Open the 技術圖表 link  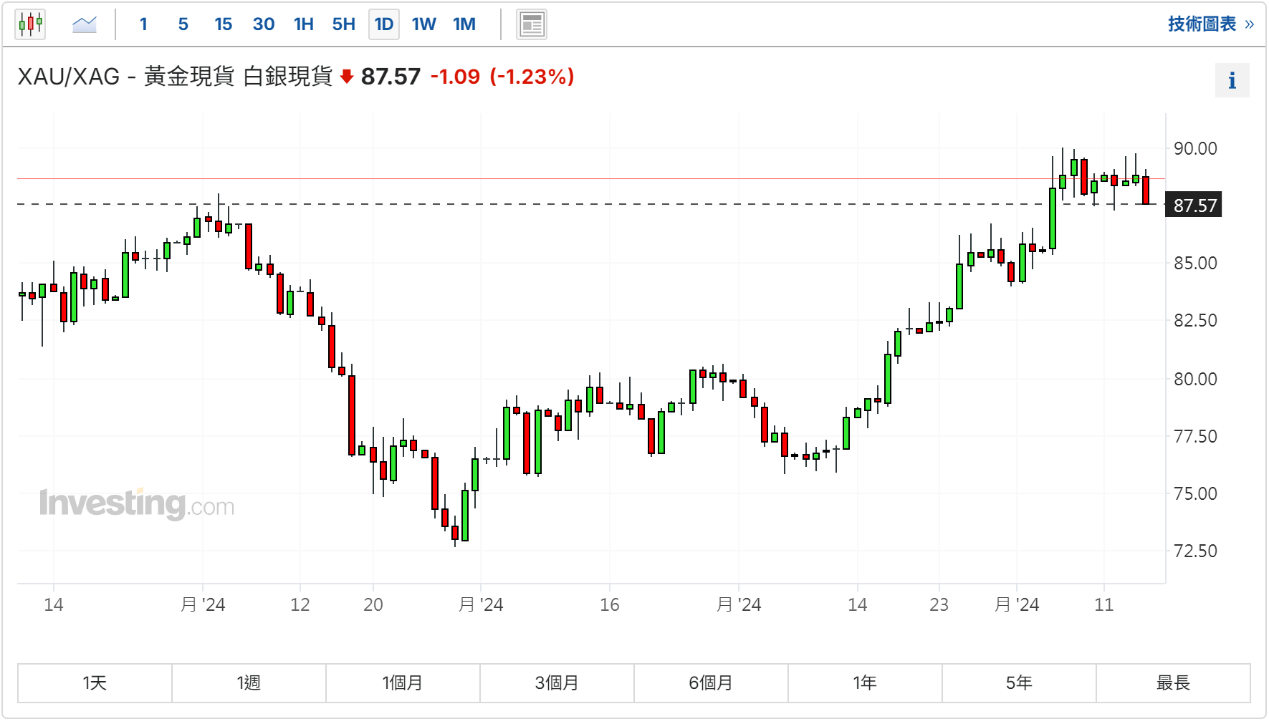[x=1210, y=24]
